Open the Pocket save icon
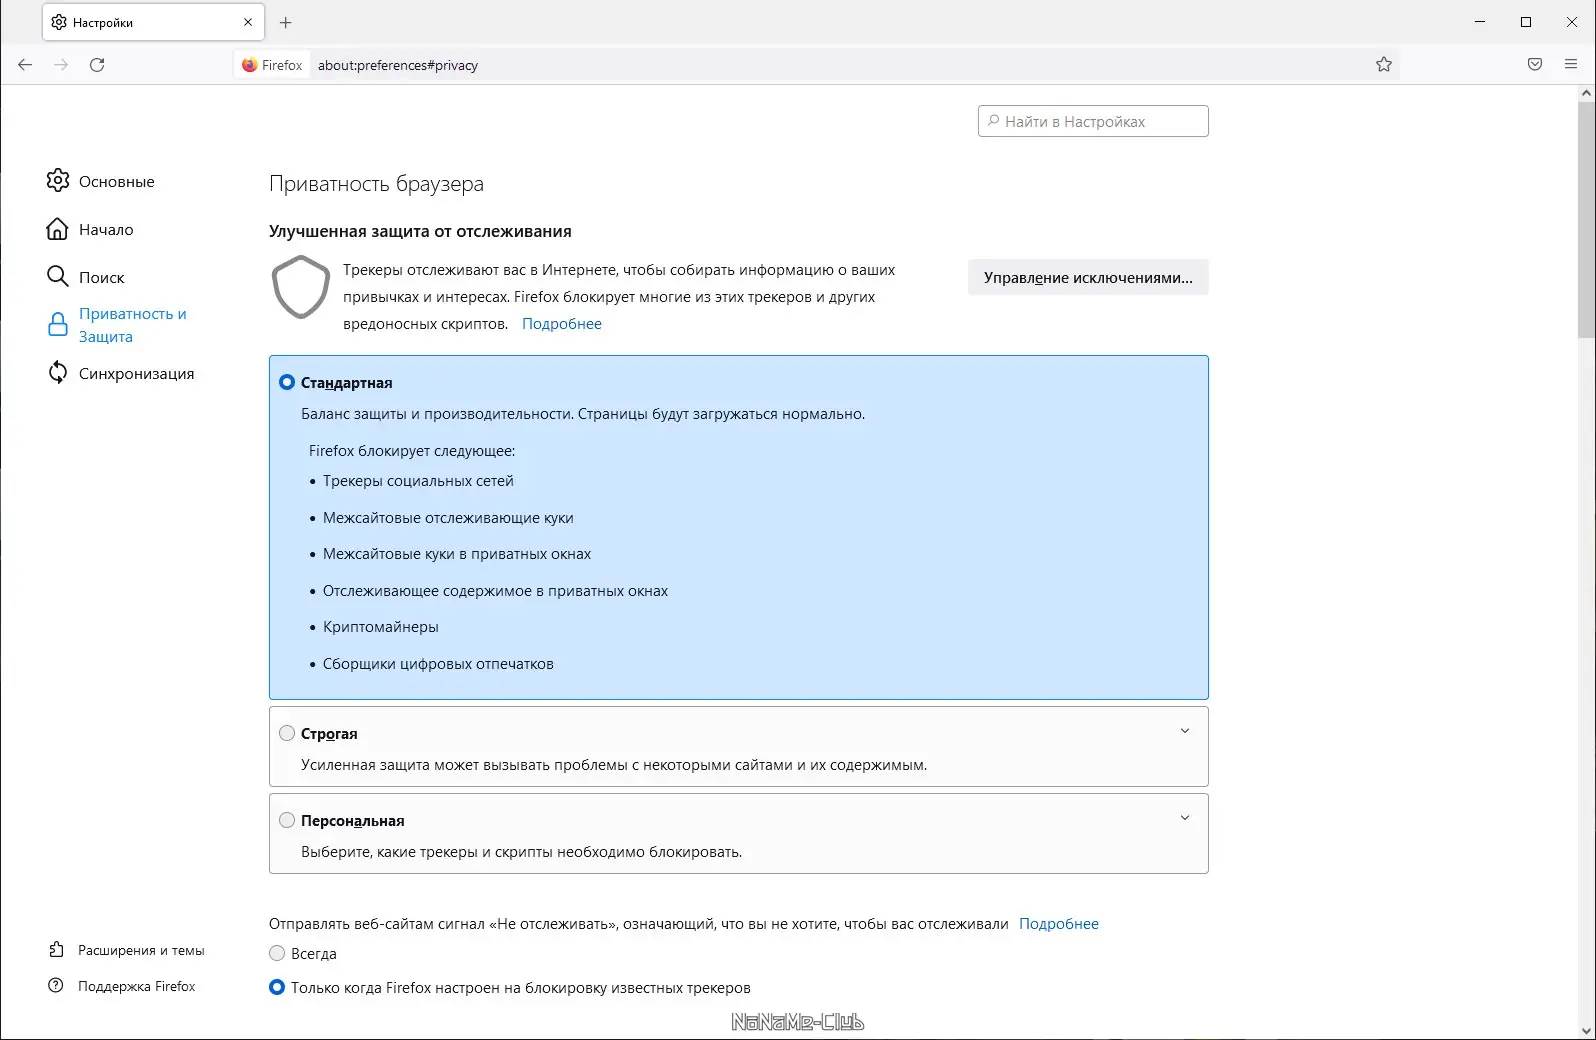 click(1535, 65)
